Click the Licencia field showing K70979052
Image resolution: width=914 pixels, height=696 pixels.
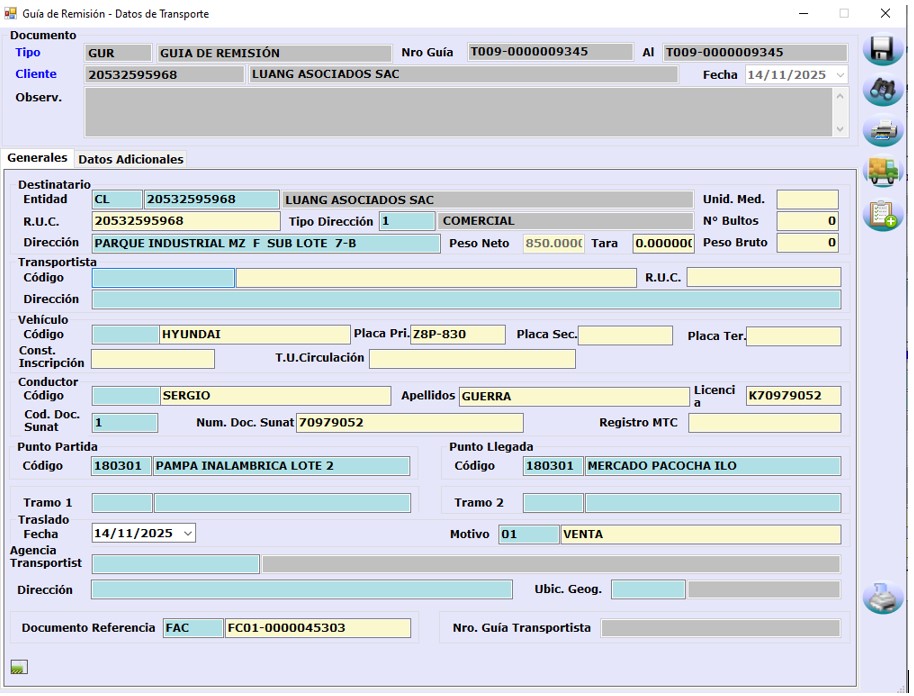pos(793,396)
